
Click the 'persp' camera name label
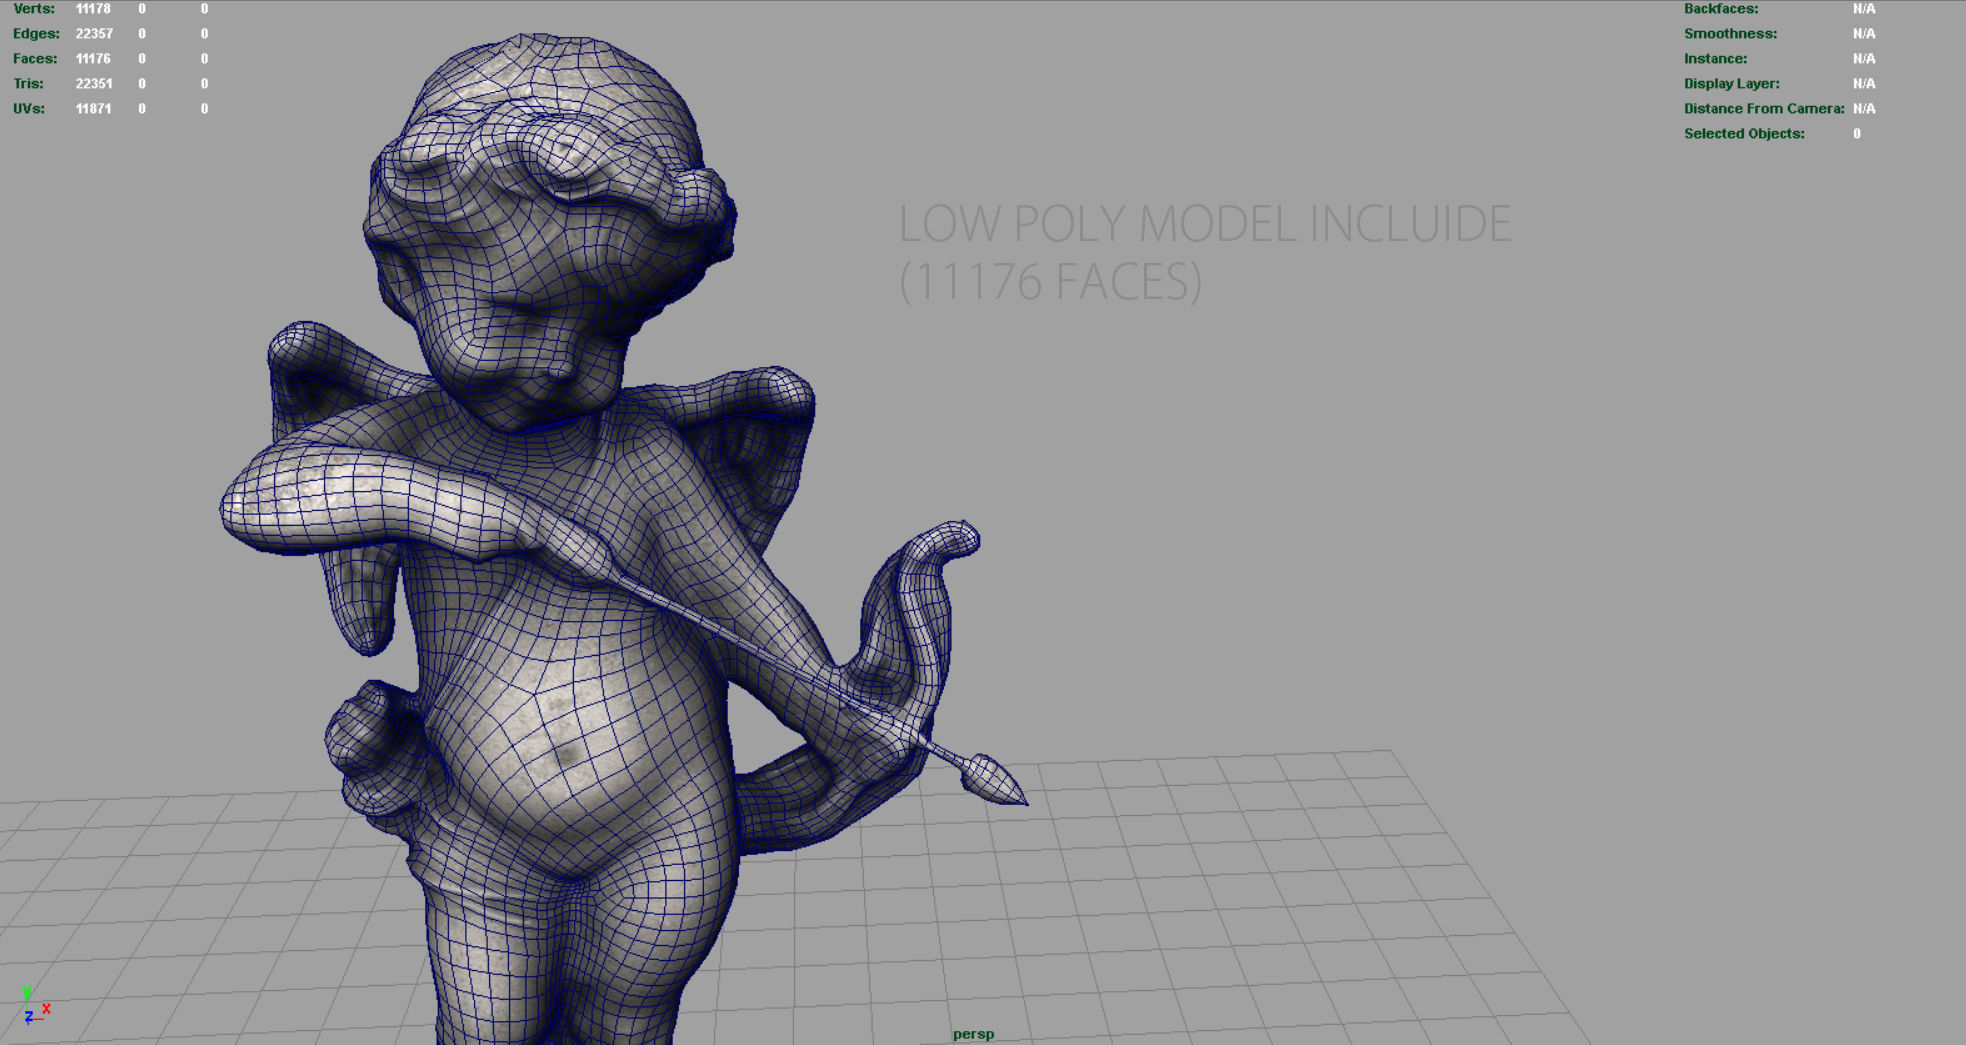(x=973, y=1034)
